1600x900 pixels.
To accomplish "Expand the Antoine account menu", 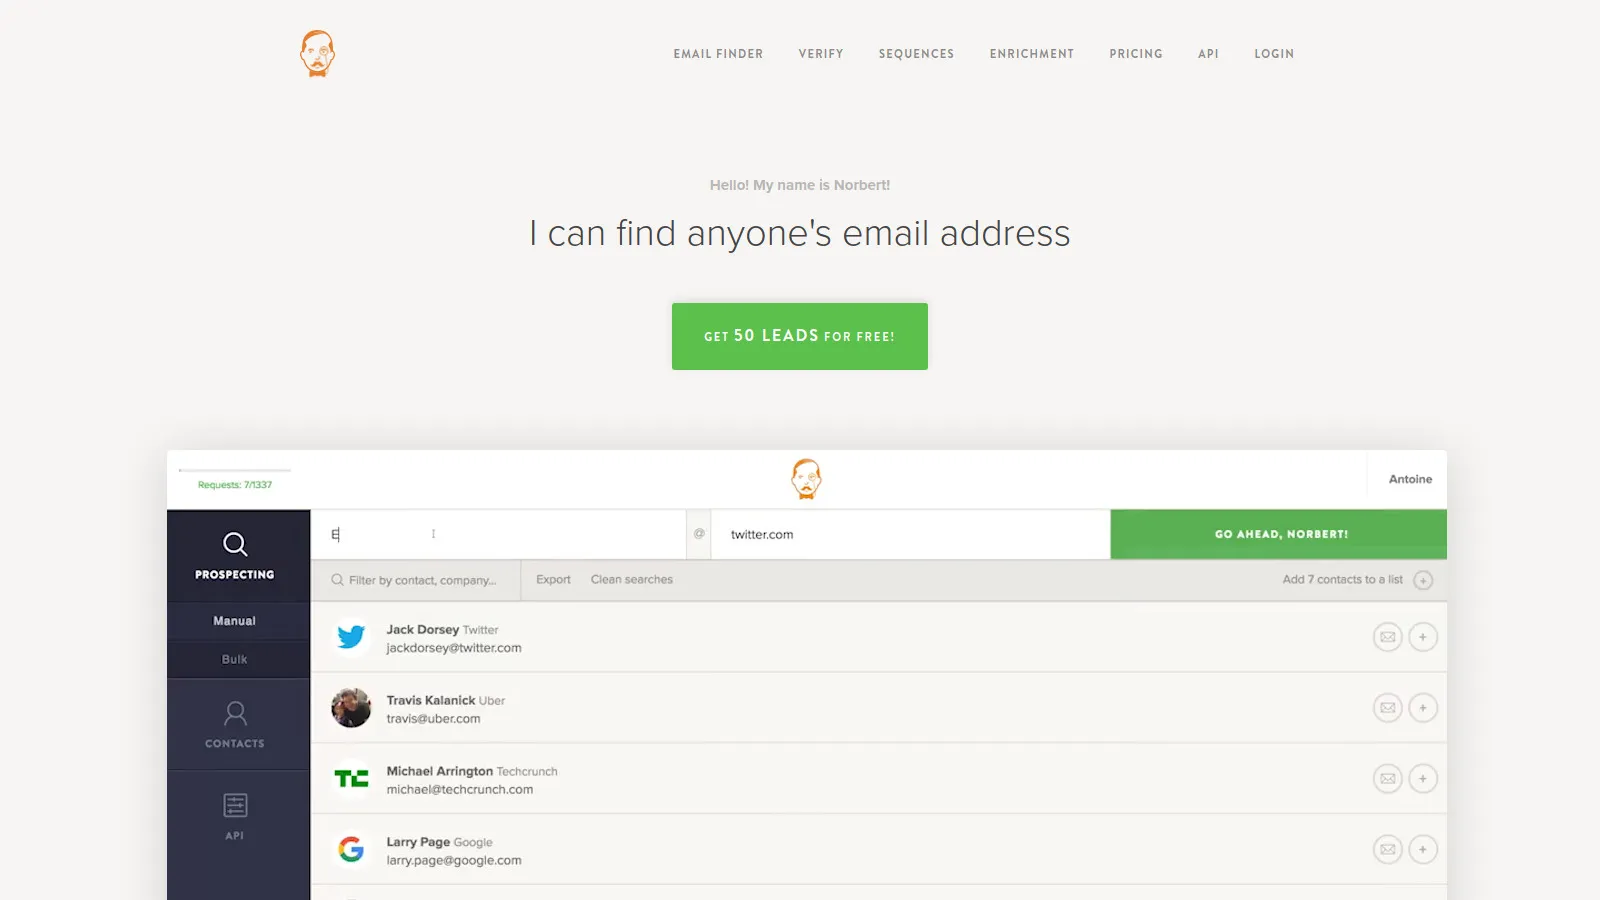I will pos(1408,478).
